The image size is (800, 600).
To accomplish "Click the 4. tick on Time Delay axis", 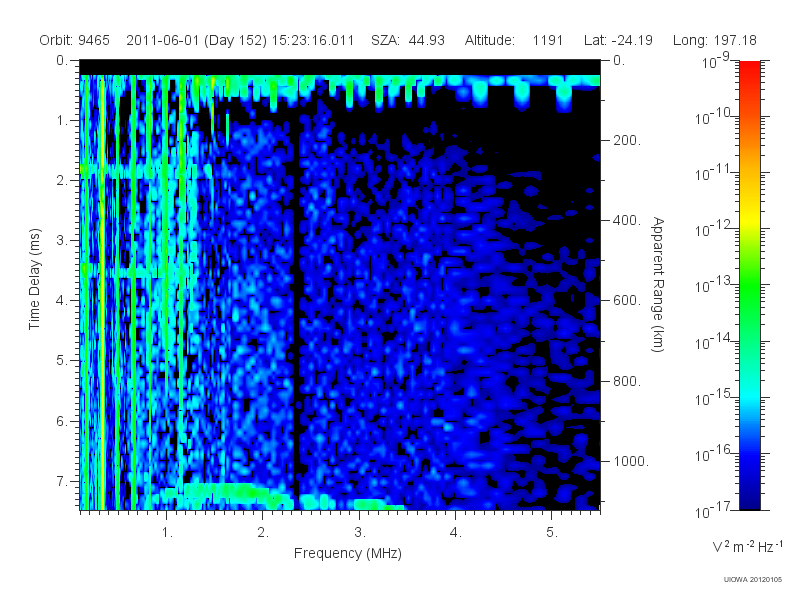I will [62, 301].
